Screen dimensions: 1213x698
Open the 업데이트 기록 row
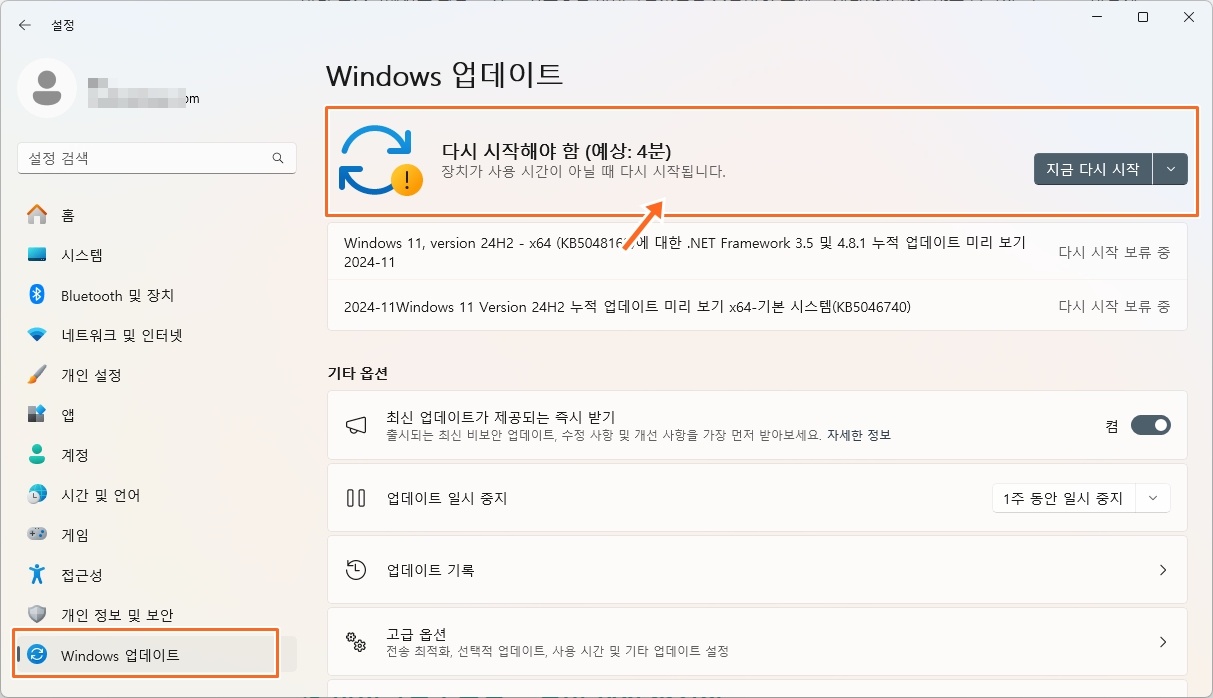tap(757, 570)
